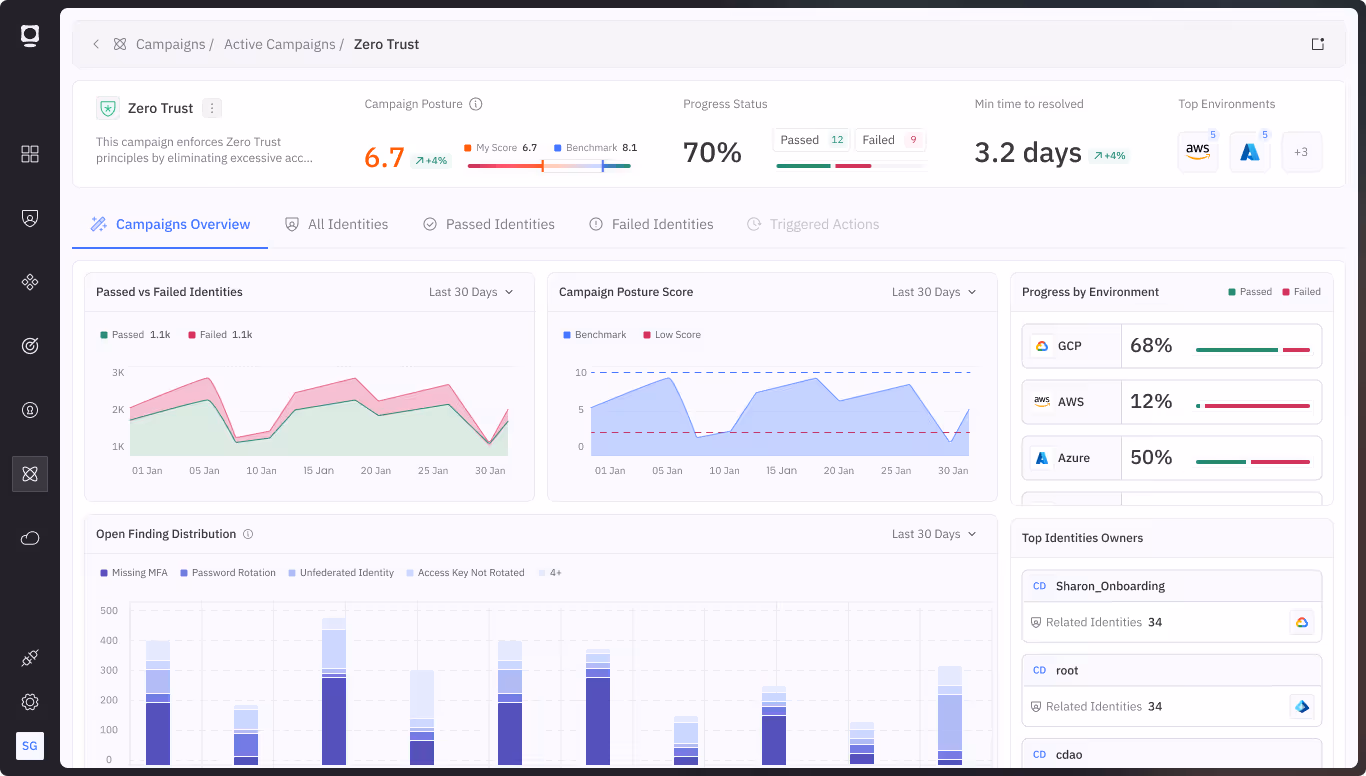The image size is (1366, 776).
Task: Open the Sharon_Onboarding owner card
Action: tap(1172, 606)
